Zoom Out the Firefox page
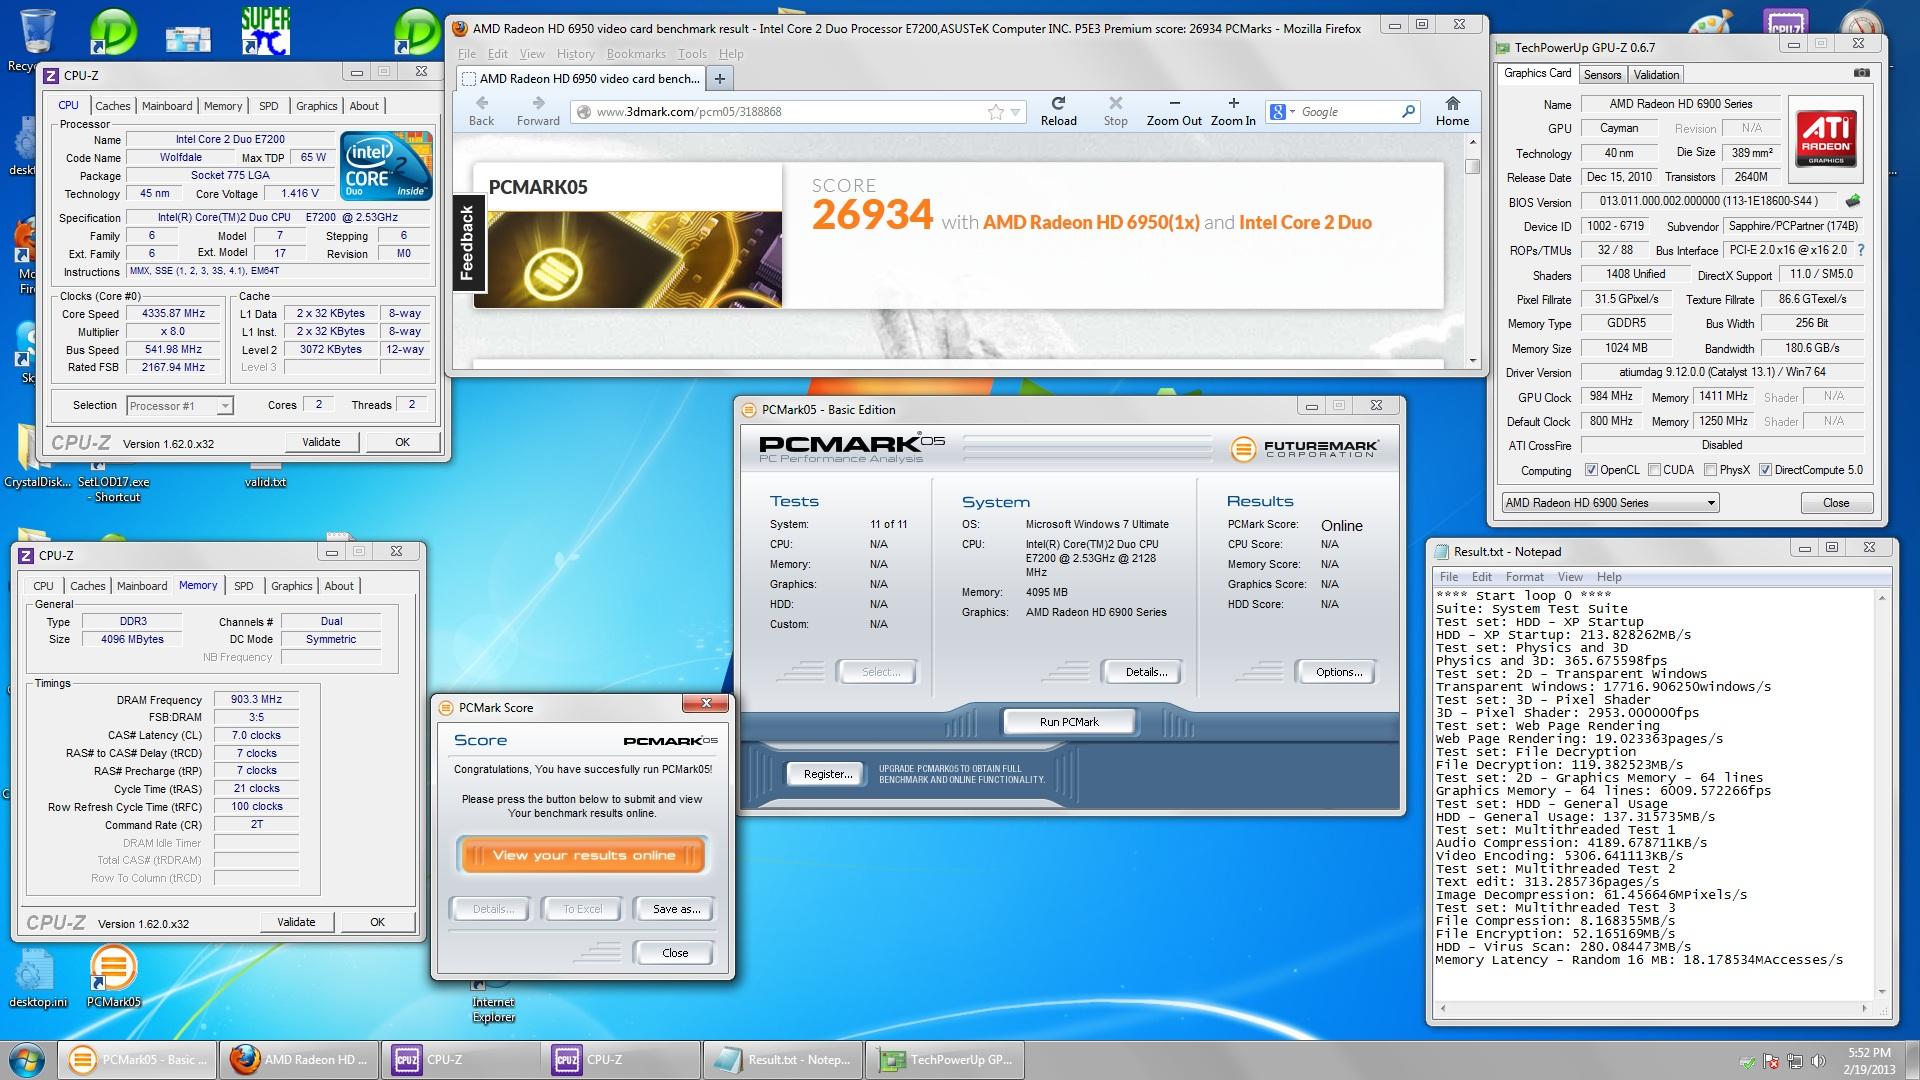The height and width of the screenshot is (1080, 1920). coord(1174,111)
